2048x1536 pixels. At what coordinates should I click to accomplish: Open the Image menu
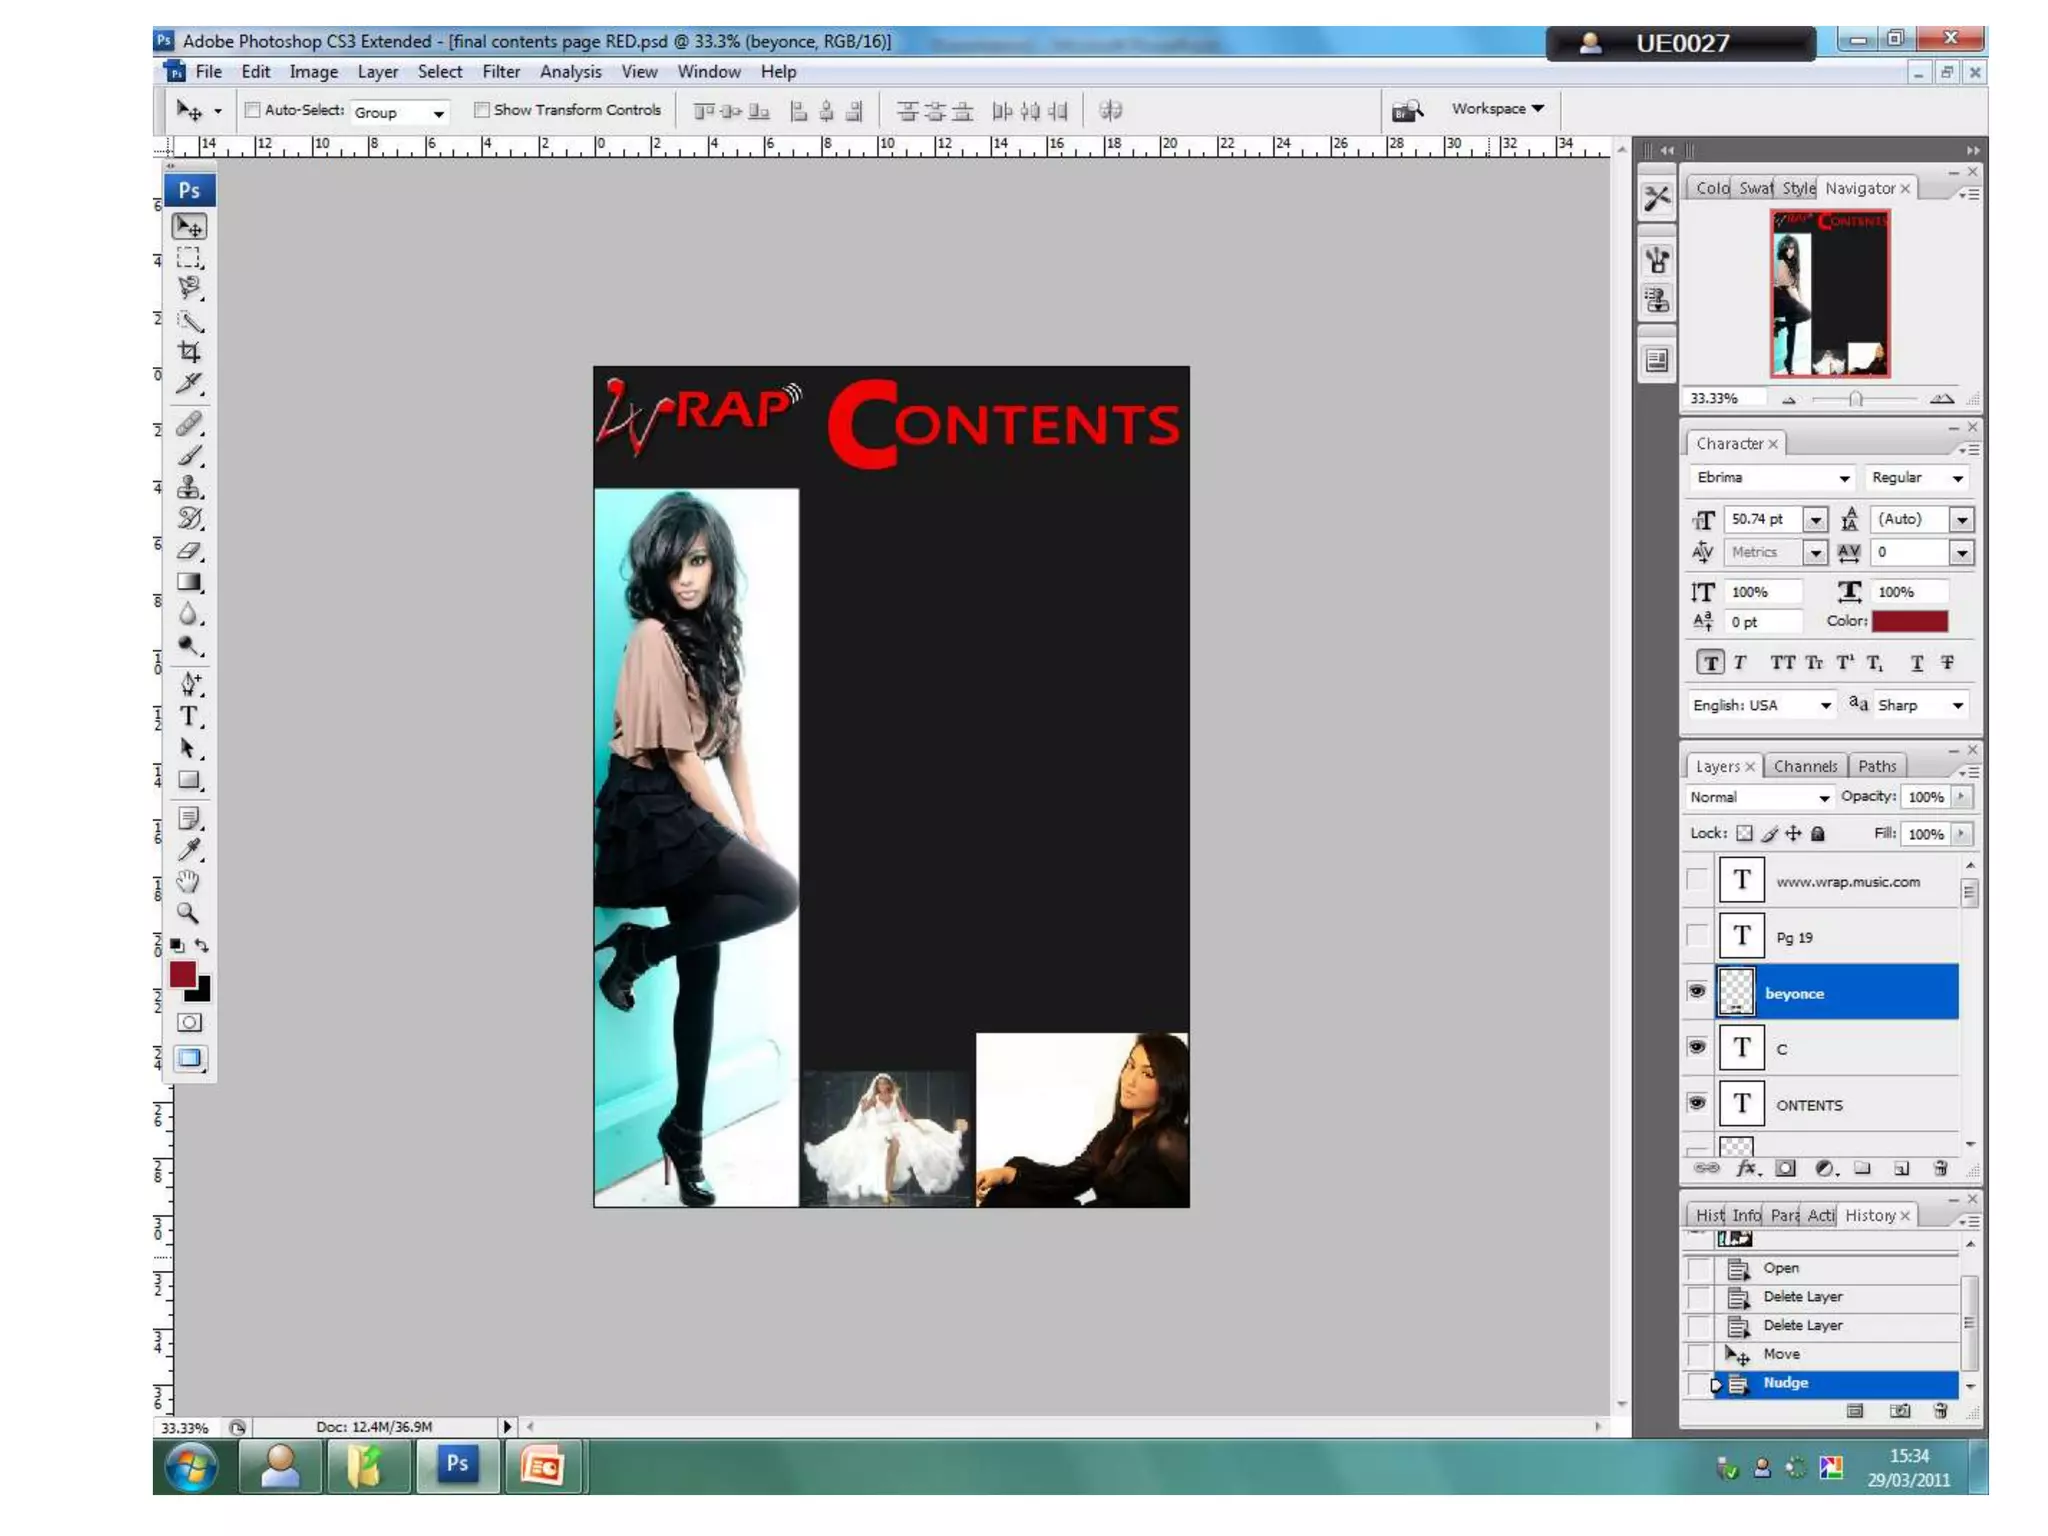pyautogui.click(x=314, y=72)
